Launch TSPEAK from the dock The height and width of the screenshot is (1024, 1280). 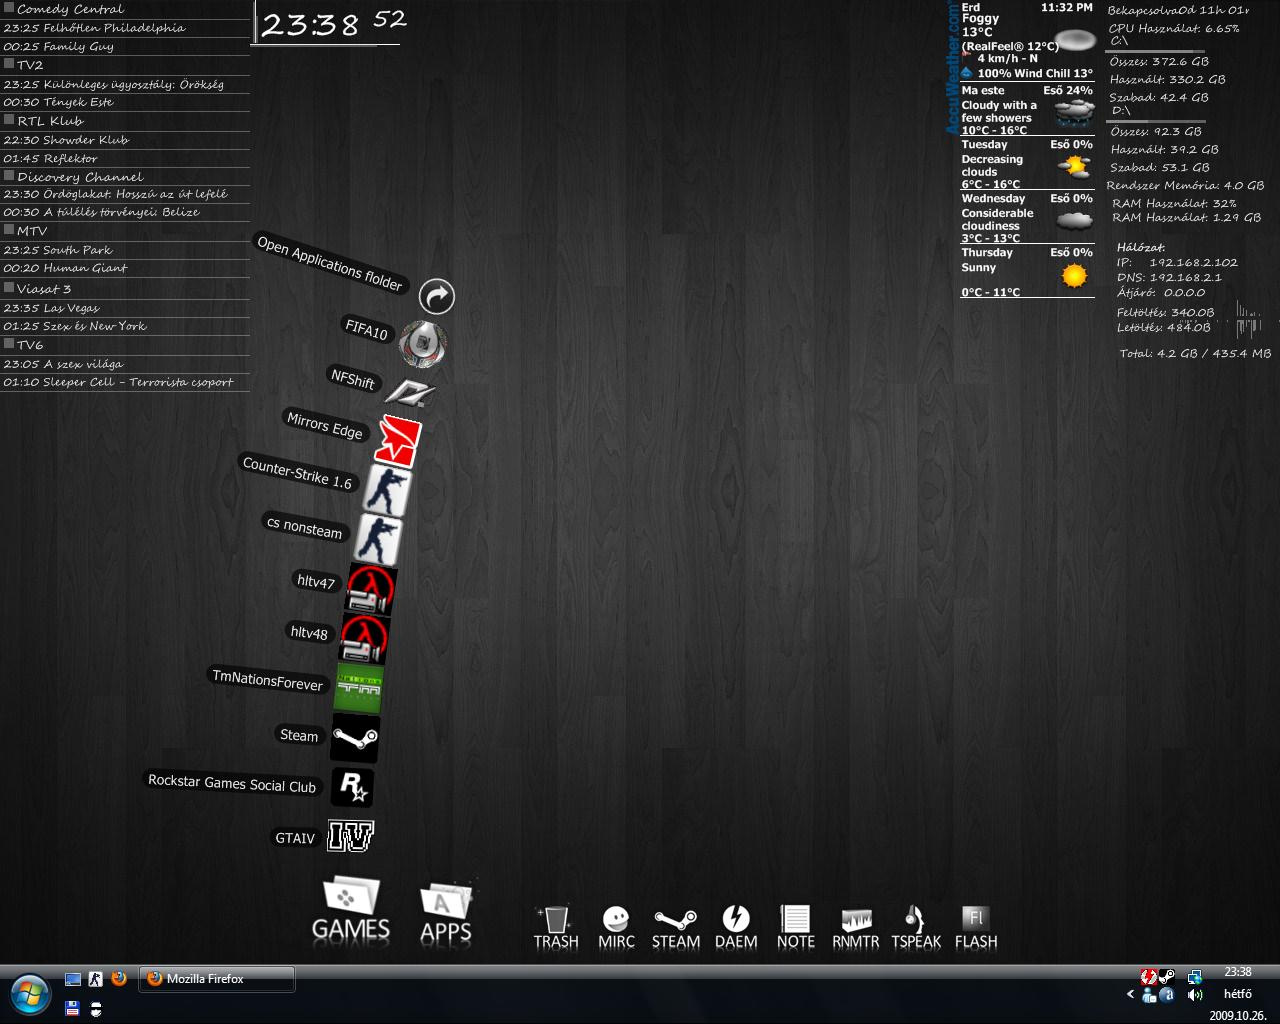[x=916, y=927]
